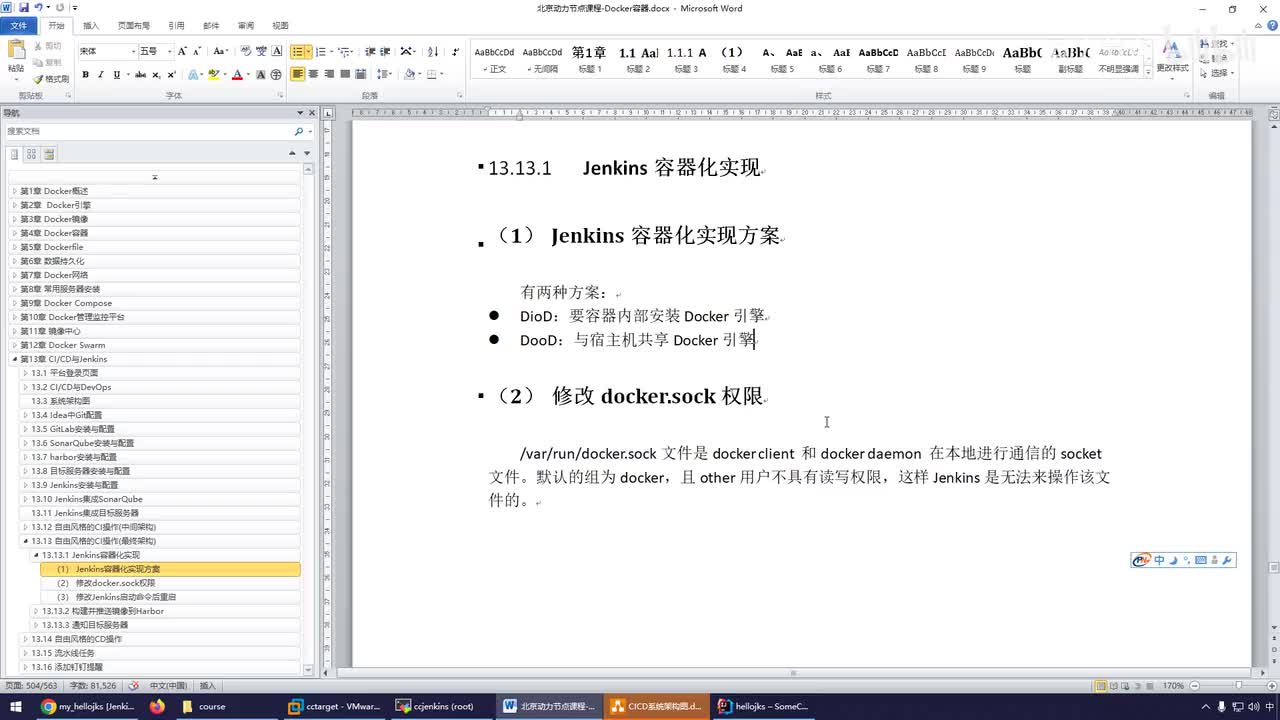Click the multilevel list button
This screenshot has height=720, width=1280.
(x=344, y=51)
